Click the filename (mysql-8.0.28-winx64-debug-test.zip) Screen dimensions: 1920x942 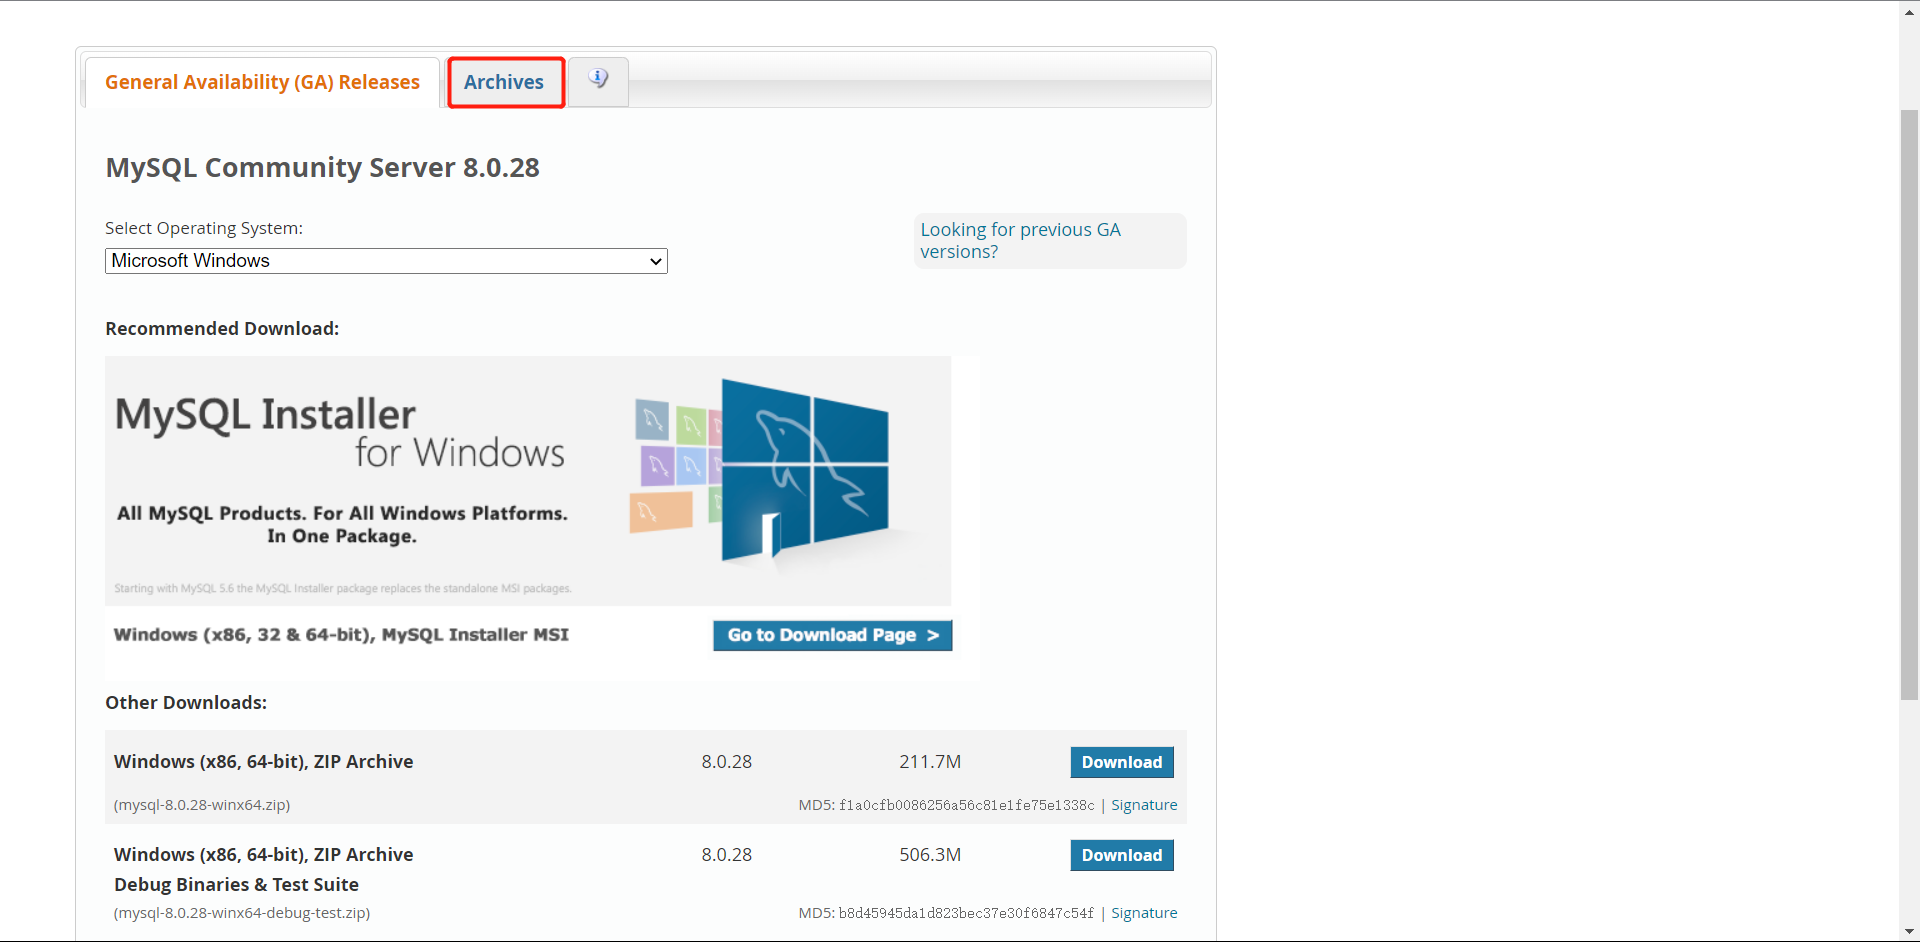[242, 913]
